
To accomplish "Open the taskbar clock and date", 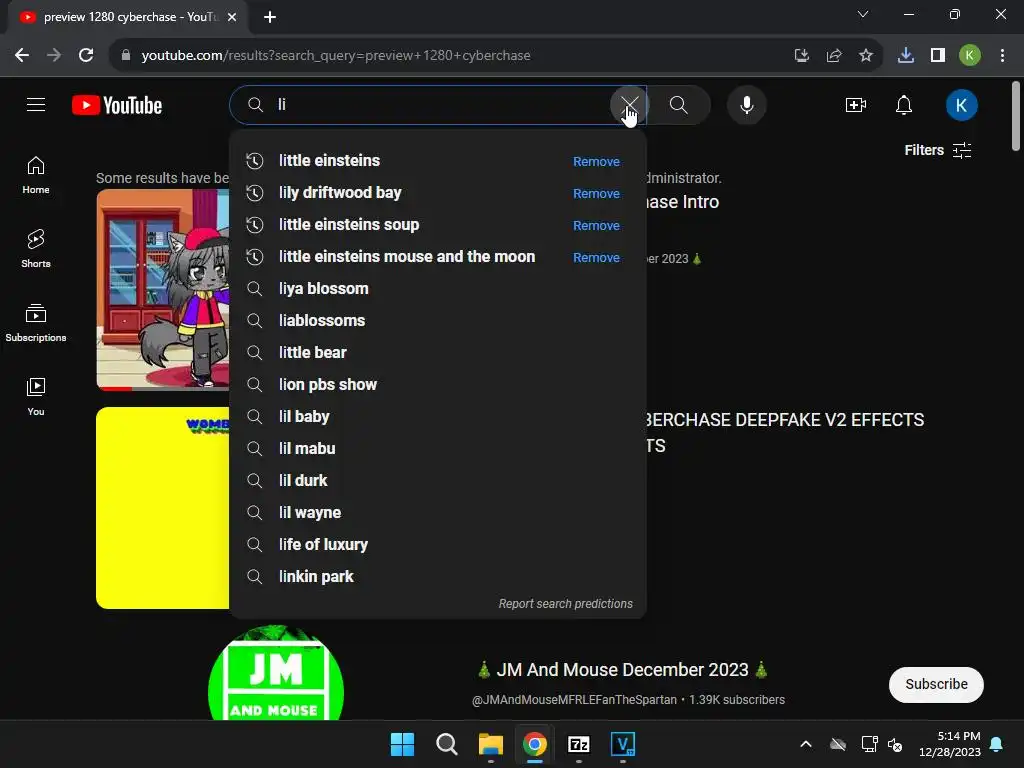I will (950, 744).
